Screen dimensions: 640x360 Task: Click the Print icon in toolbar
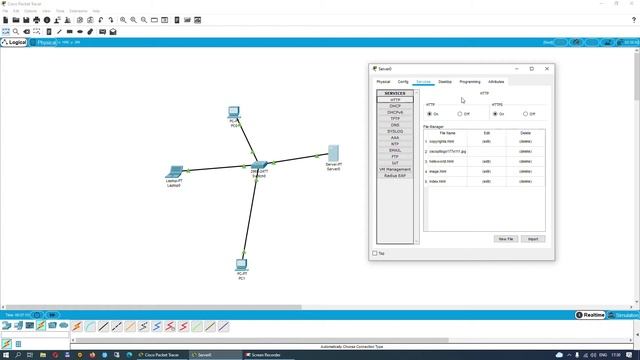point(37,20)
